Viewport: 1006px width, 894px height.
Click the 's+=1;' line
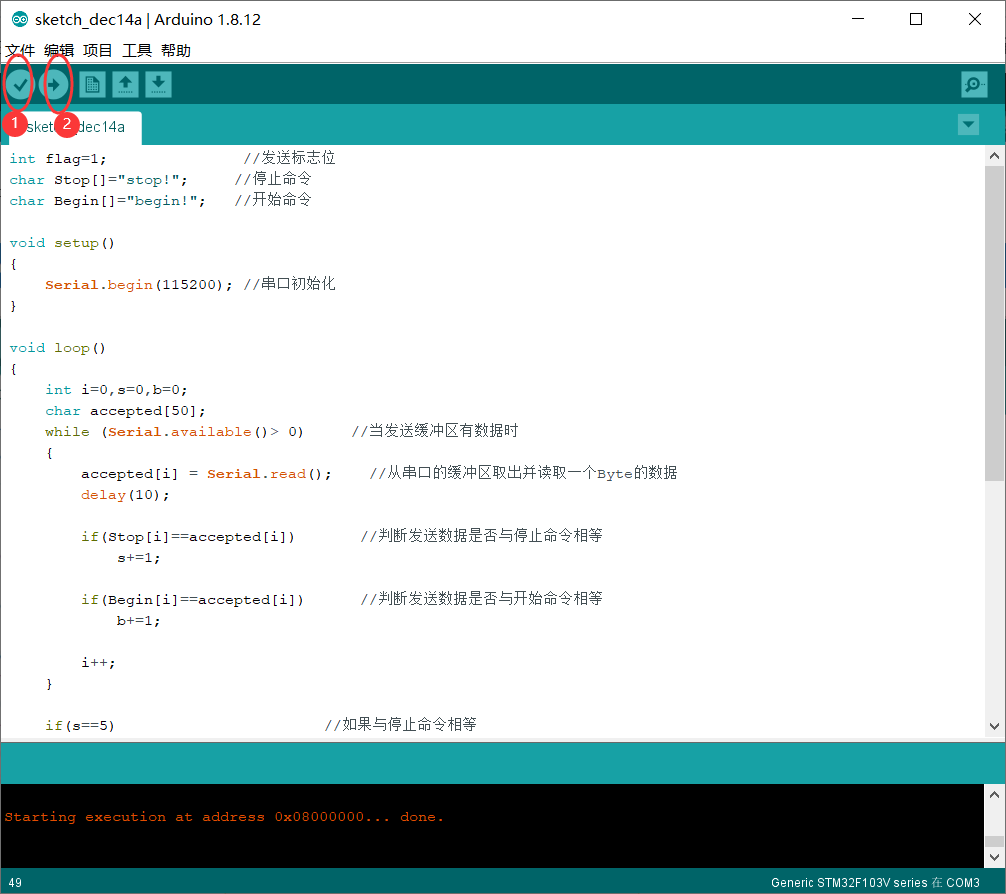(139, 558)
